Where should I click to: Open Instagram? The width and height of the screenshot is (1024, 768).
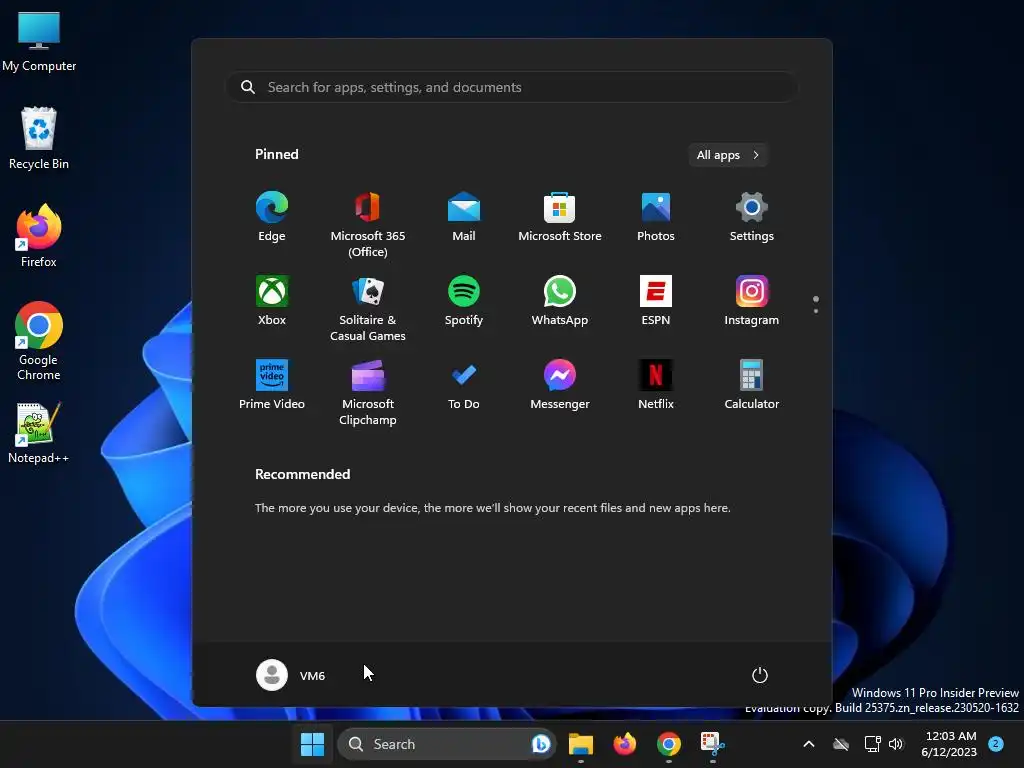pos(752,300)
